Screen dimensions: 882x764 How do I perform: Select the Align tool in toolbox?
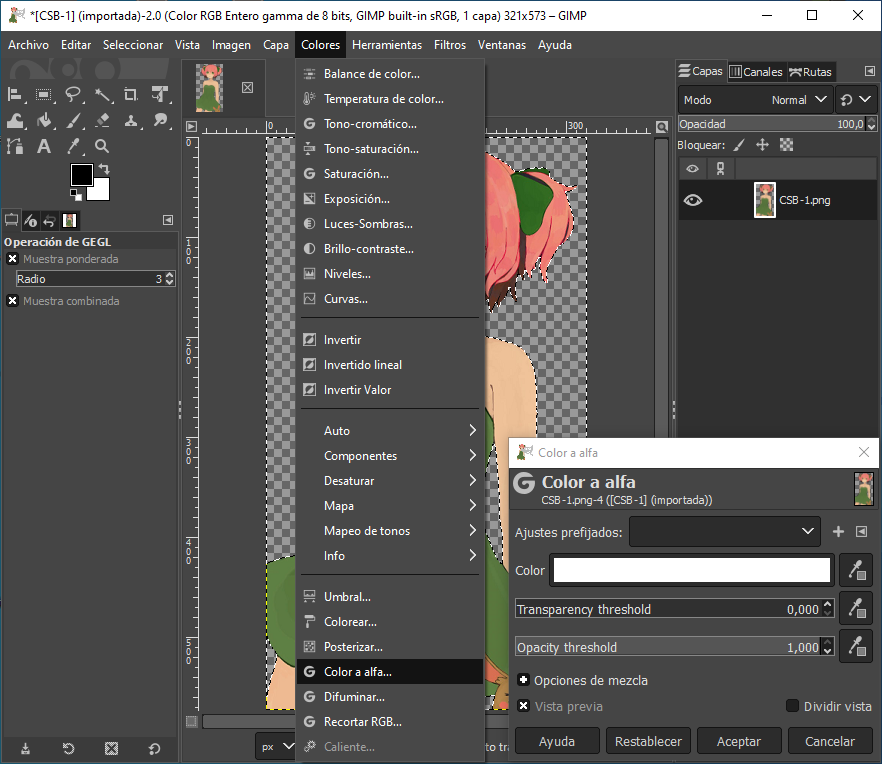pyautogui.click(x=15, y=95)
